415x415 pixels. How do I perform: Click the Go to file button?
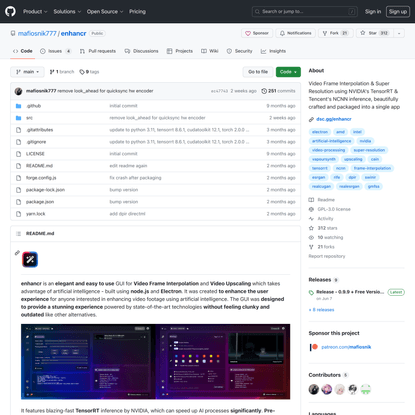[258, 72]
